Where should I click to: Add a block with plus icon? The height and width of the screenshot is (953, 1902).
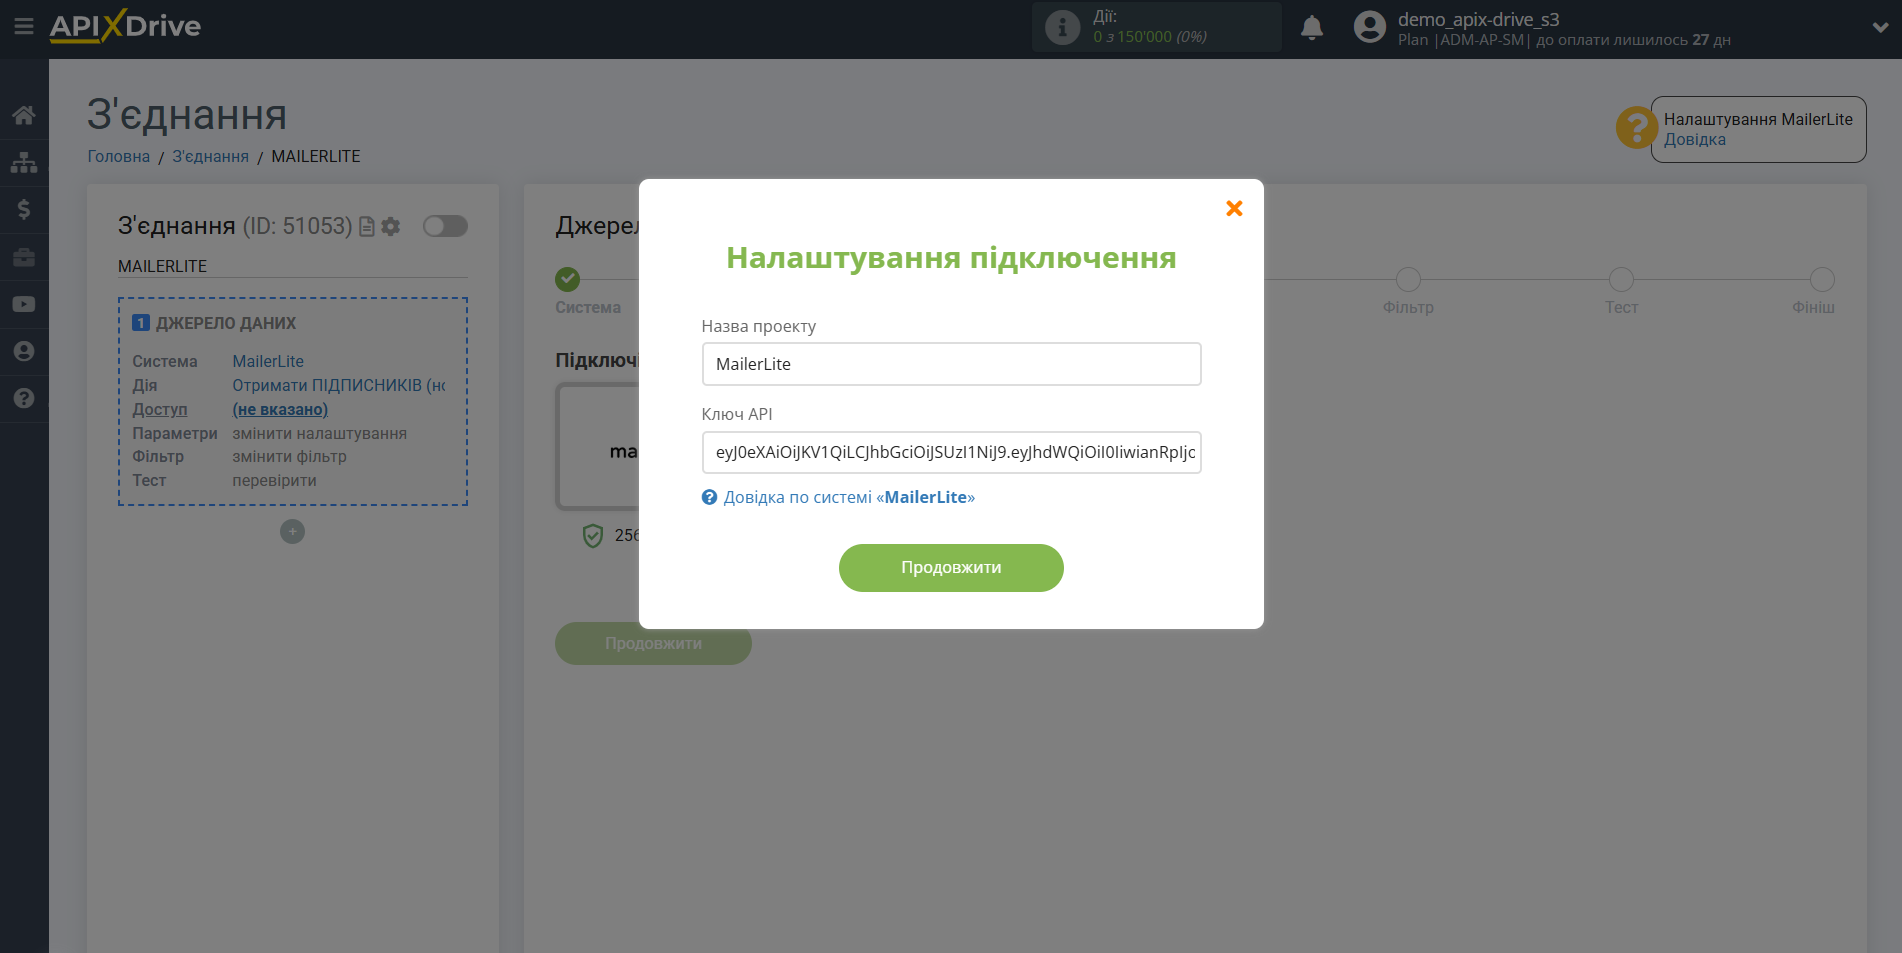[x=292, y=532]
